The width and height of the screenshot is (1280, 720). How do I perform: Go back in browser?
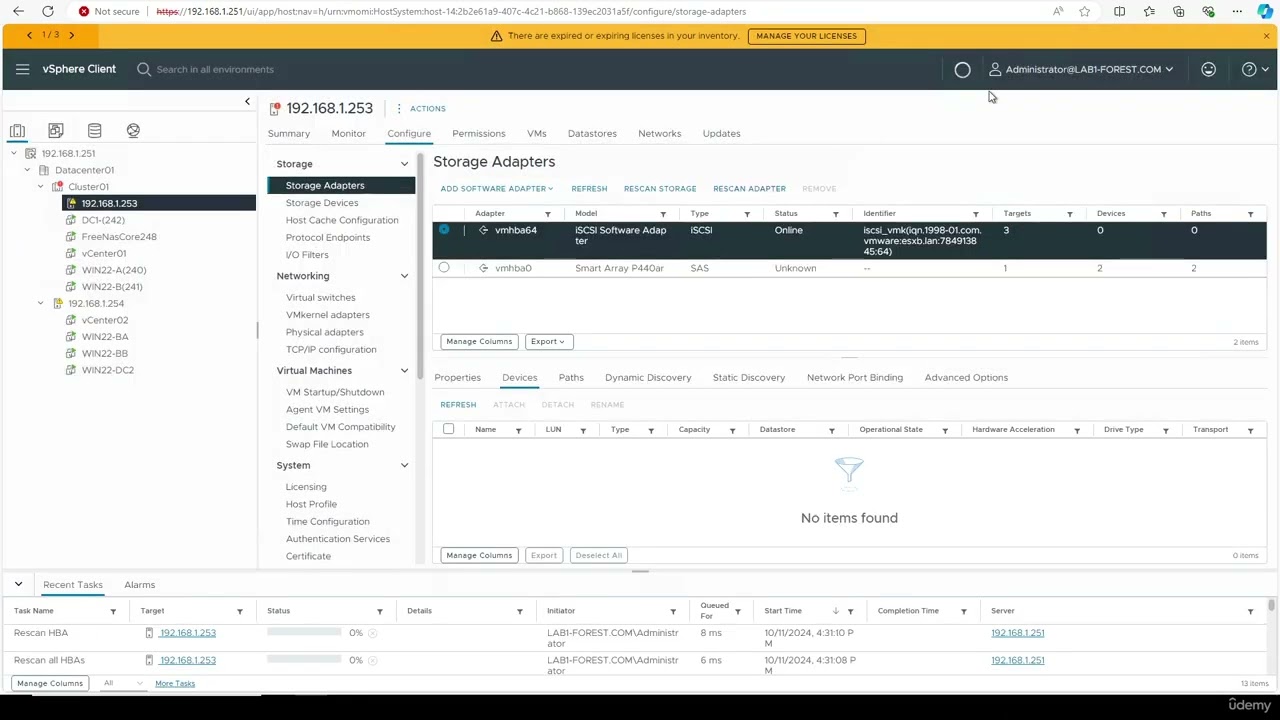[18, 12]
